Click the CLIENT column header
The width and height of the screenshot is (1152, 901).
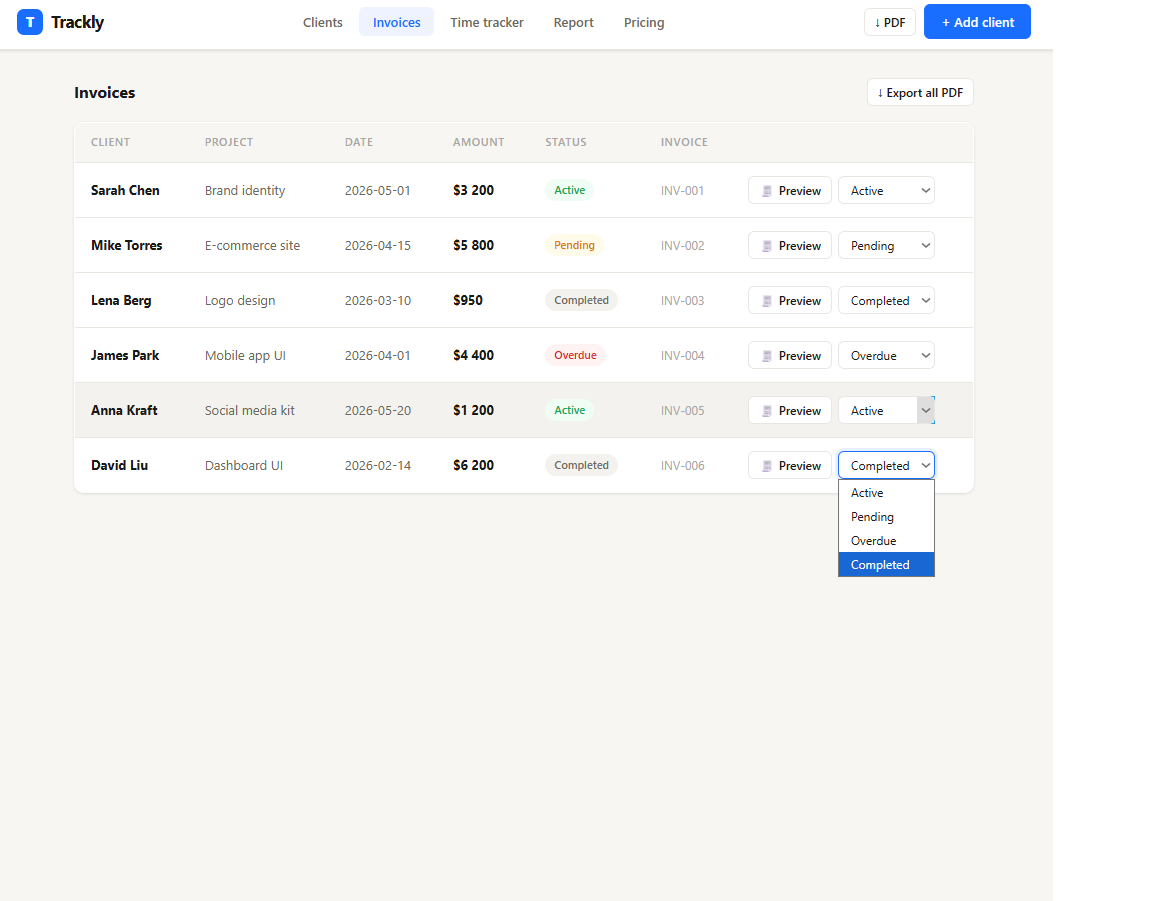110,143
